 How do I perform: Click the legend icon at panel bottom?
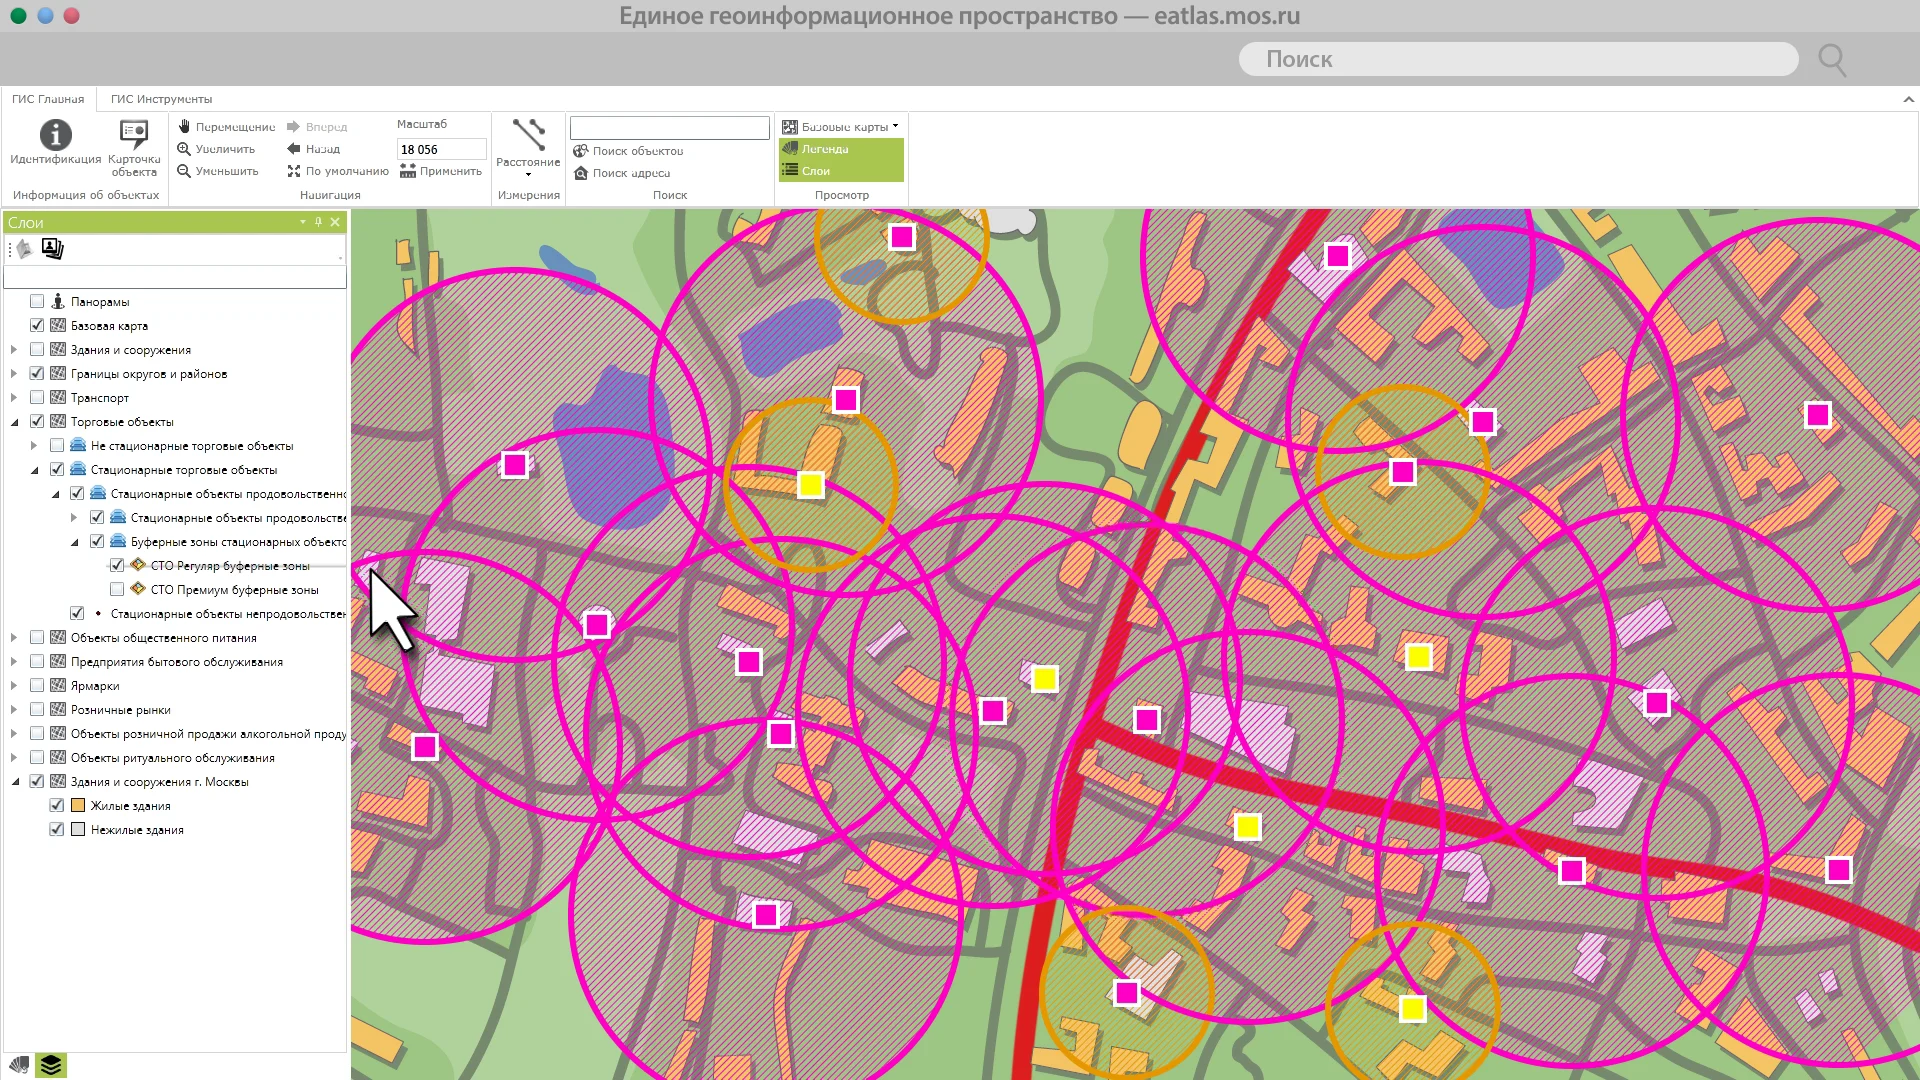pyautogui.click(x=19, y=1066)
